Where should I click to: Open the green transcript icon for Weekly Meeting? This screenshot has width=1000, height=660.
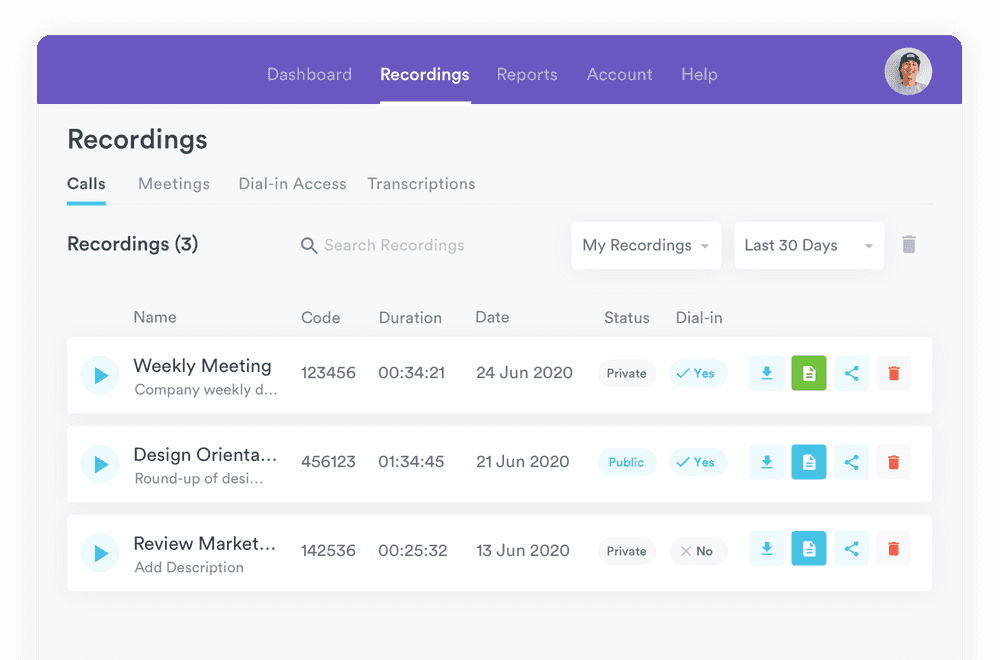click(809, 374)
